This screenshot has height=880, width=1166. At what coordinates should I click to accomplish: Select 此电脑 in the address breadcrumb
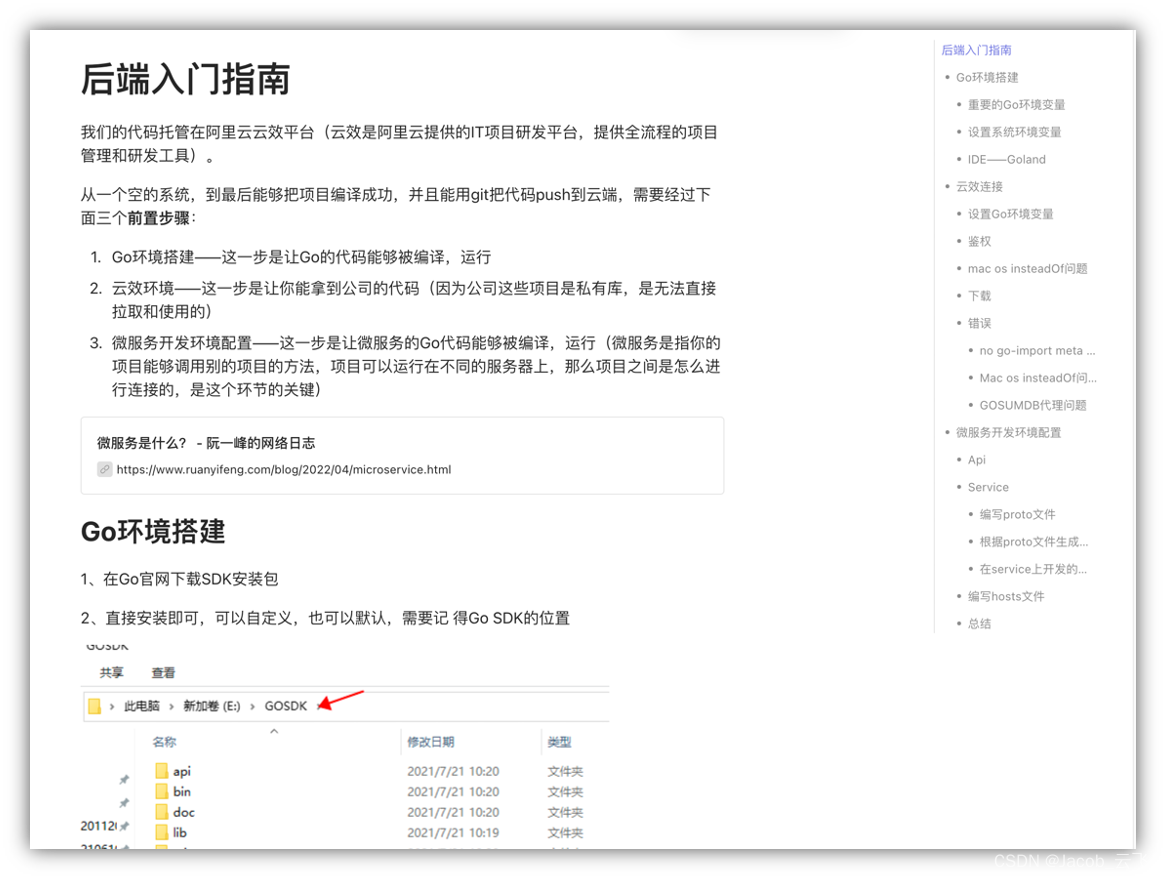point(141,706)
